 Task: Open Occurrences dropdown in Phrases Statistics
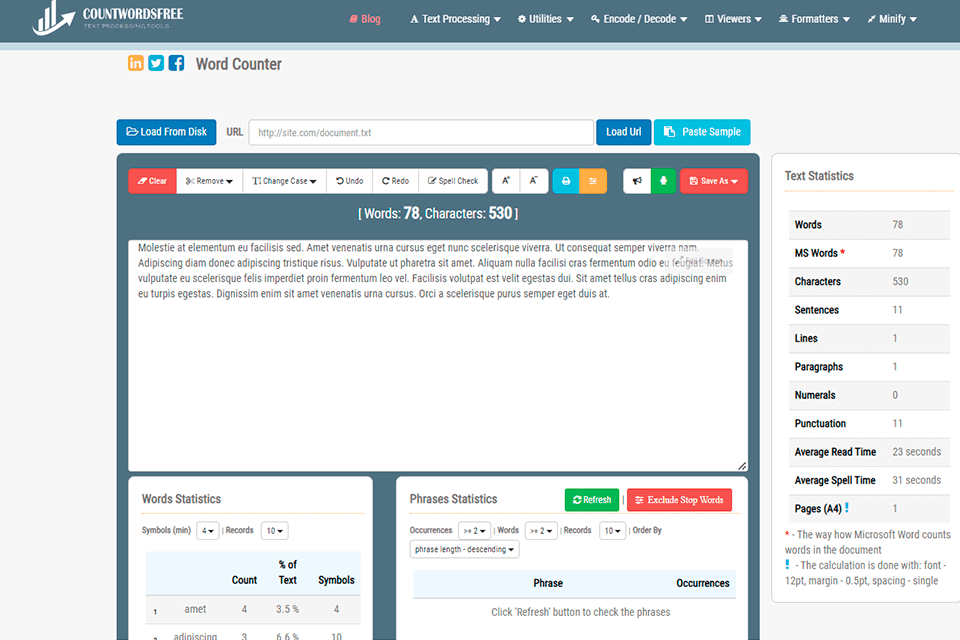pyautogui.click(x=474, y=531)
